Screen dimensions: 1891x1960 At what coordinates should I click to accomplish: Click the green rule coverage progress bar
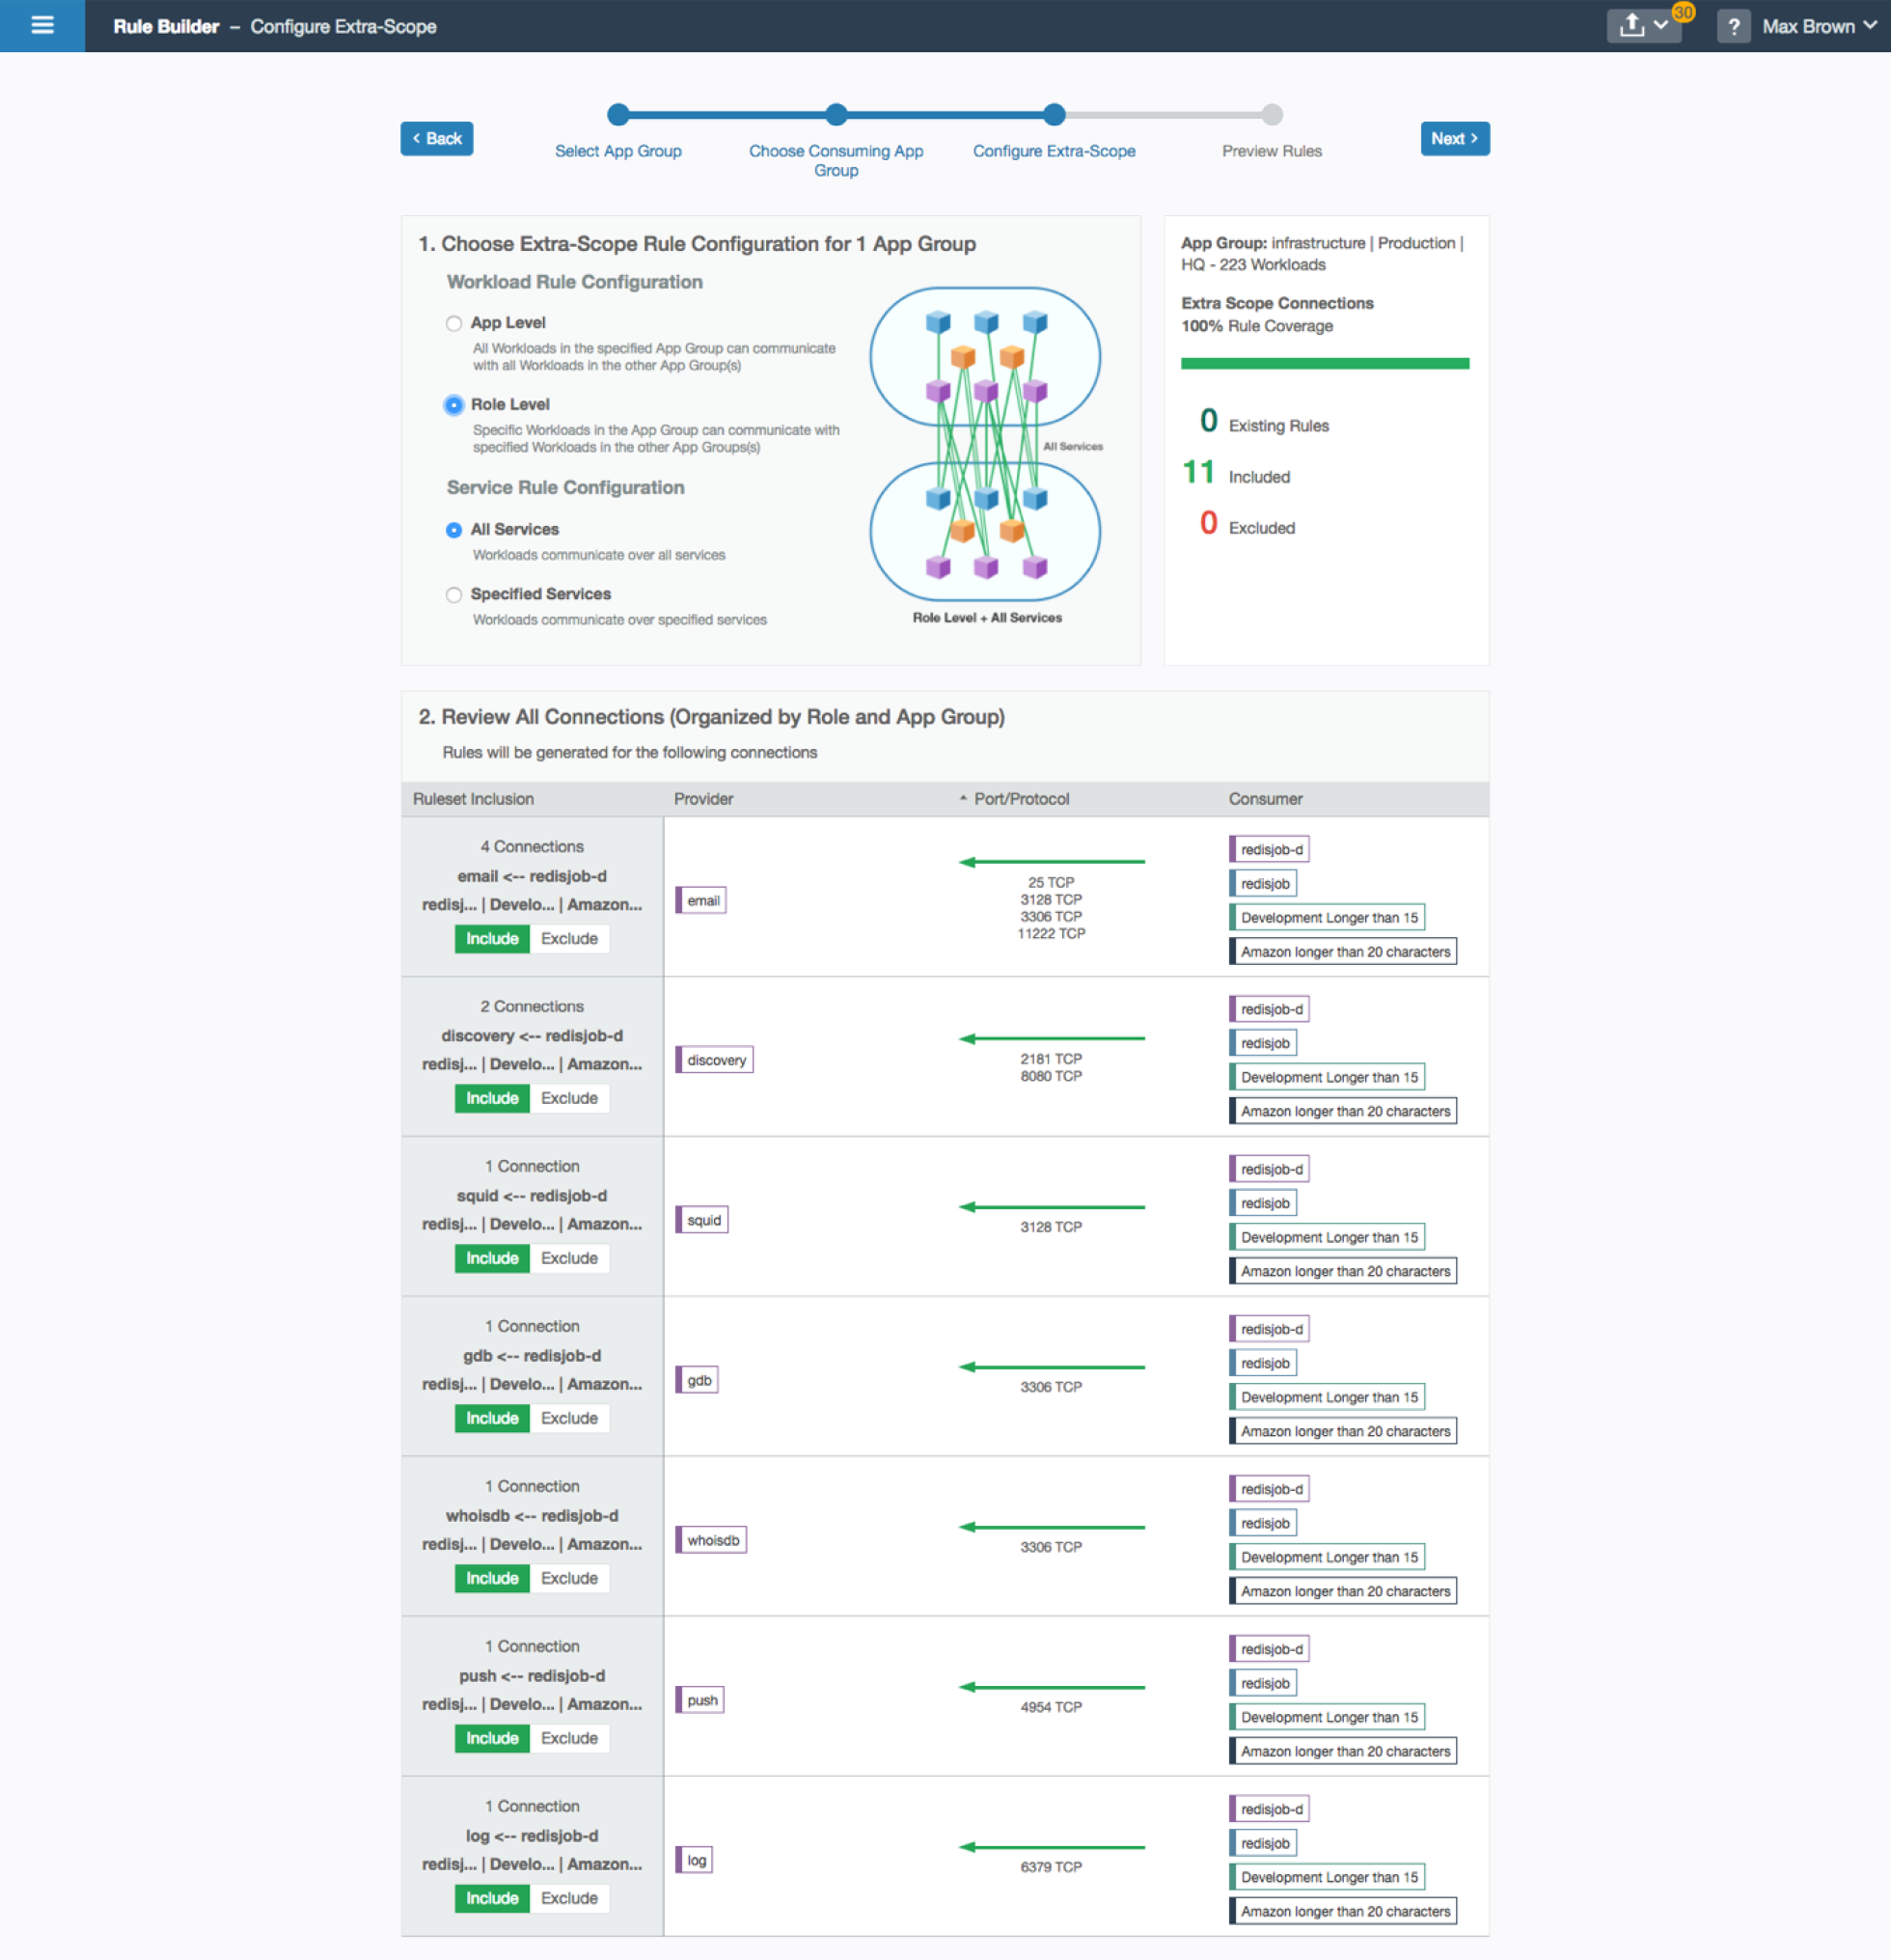[x=1325, y=364]
